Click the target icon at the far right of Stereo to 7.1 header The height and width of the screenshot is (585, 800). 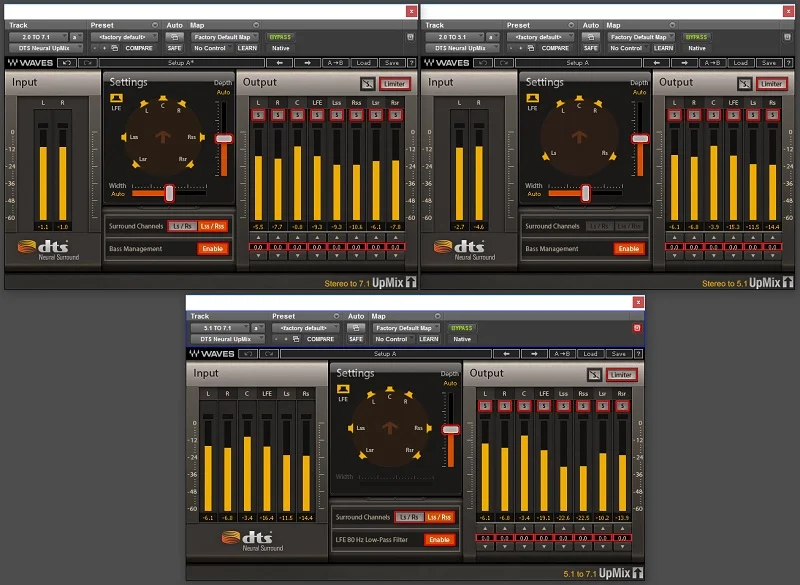410,37
